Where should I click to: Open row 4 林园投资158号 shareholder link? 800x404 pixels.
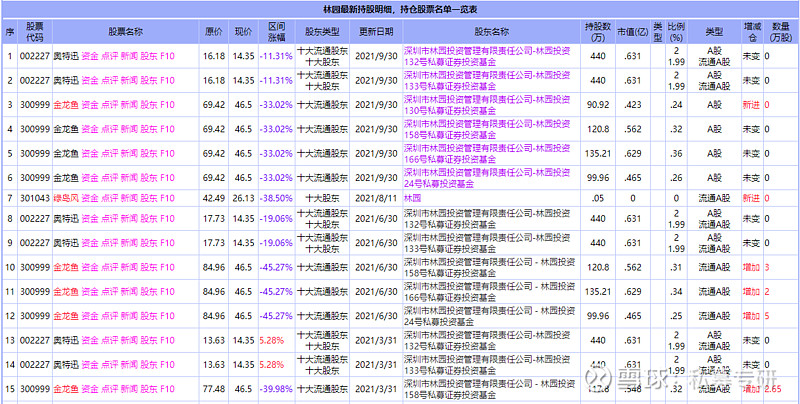click(x=489, y=129)
